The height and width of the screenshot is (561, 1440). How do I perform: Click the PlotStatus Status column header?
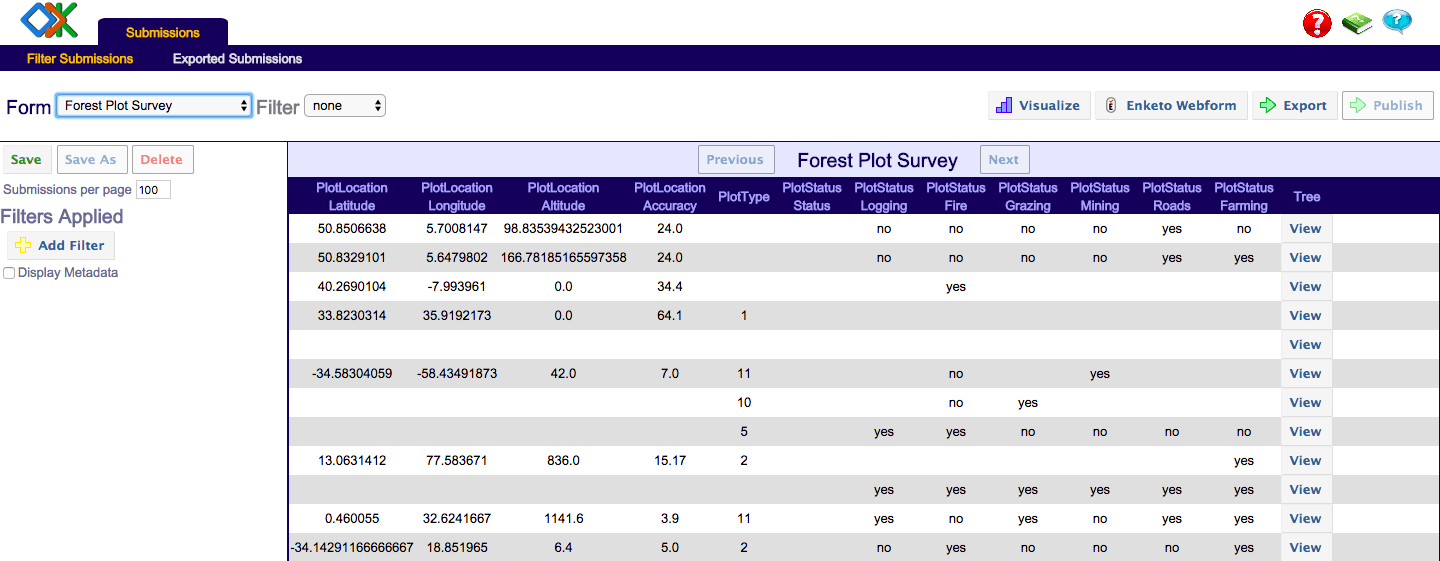pyautogui.click(x=812, y=196)
